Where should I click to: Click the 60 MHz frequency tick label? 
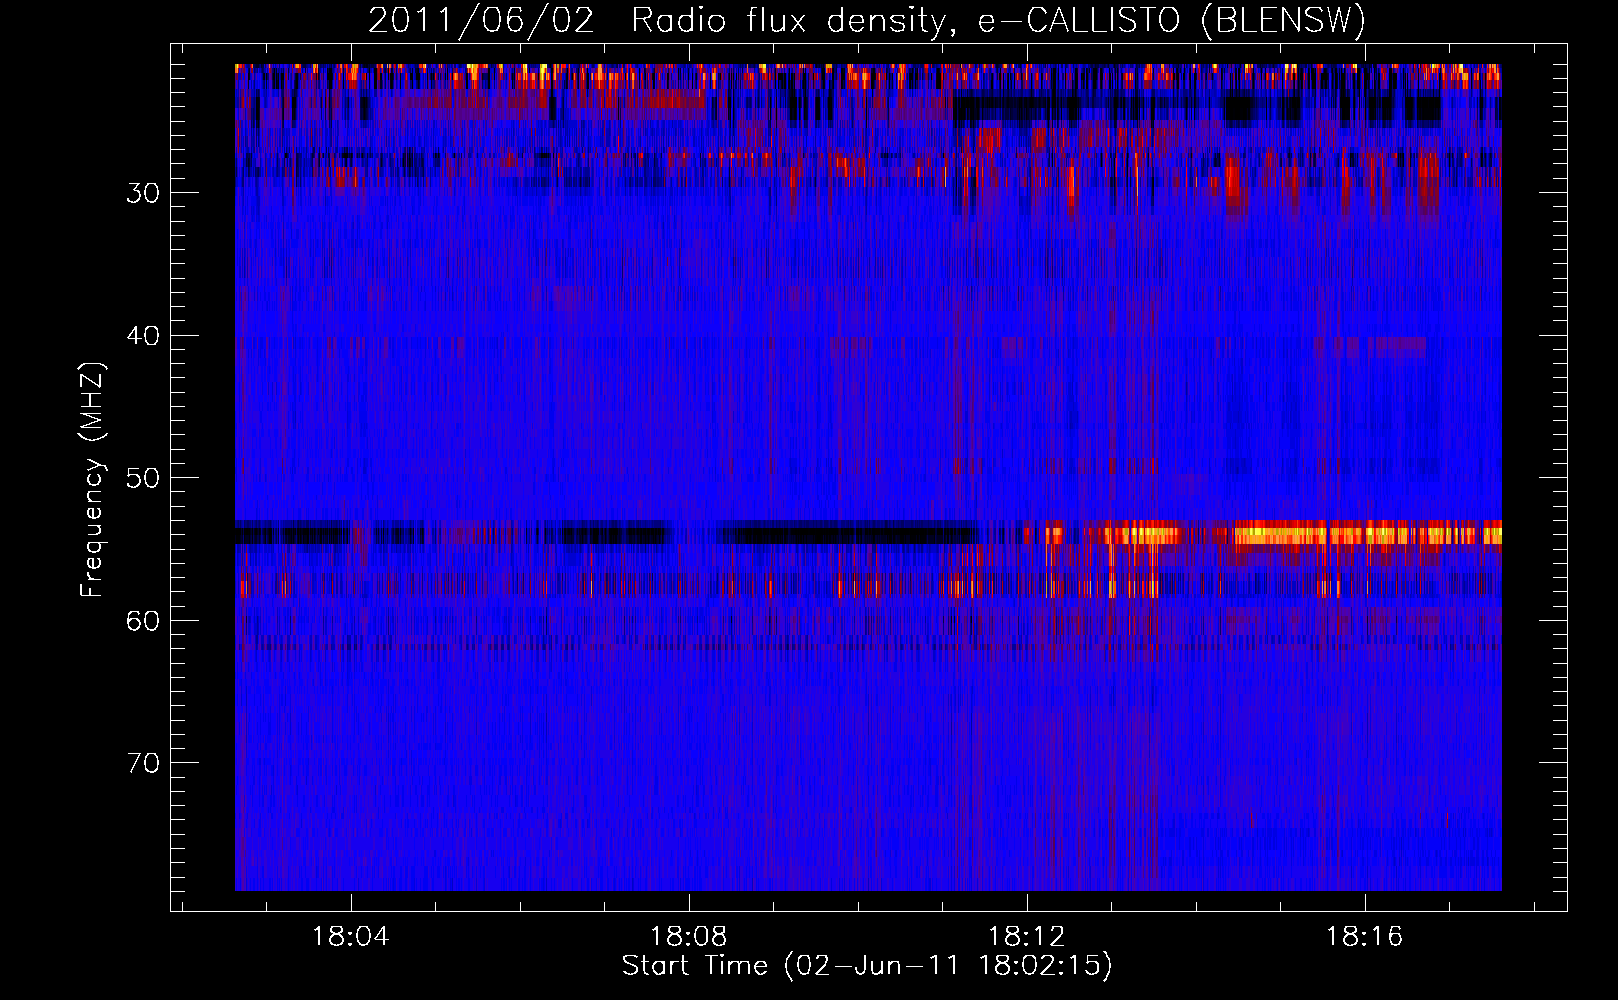point(143,621)
